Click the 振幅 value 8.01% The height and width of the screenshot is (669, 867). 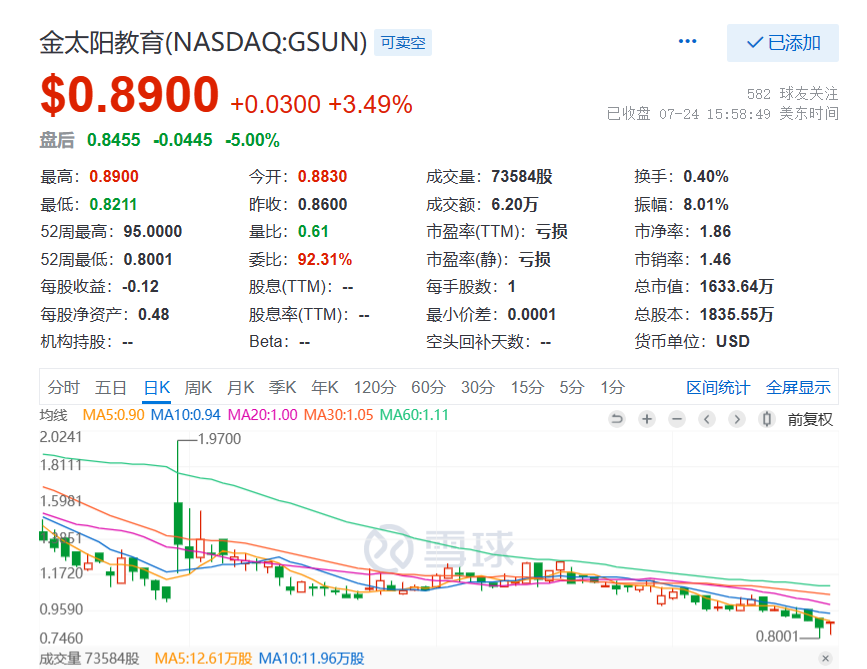(706, 204)
